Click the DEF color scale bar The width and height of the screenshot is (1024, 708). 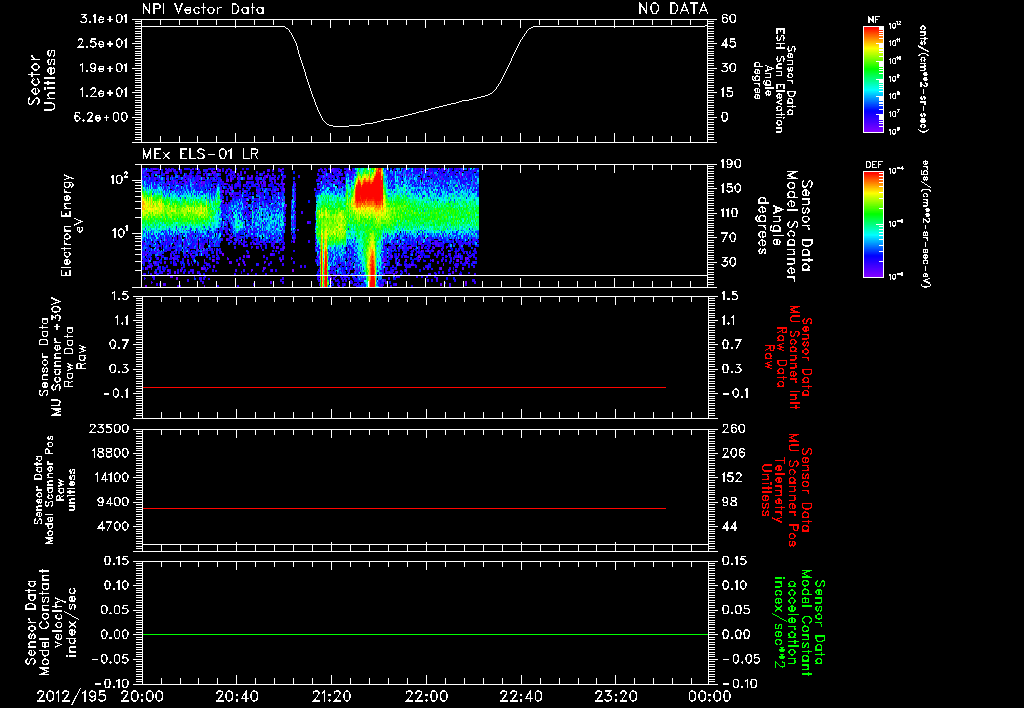(873, 223)
